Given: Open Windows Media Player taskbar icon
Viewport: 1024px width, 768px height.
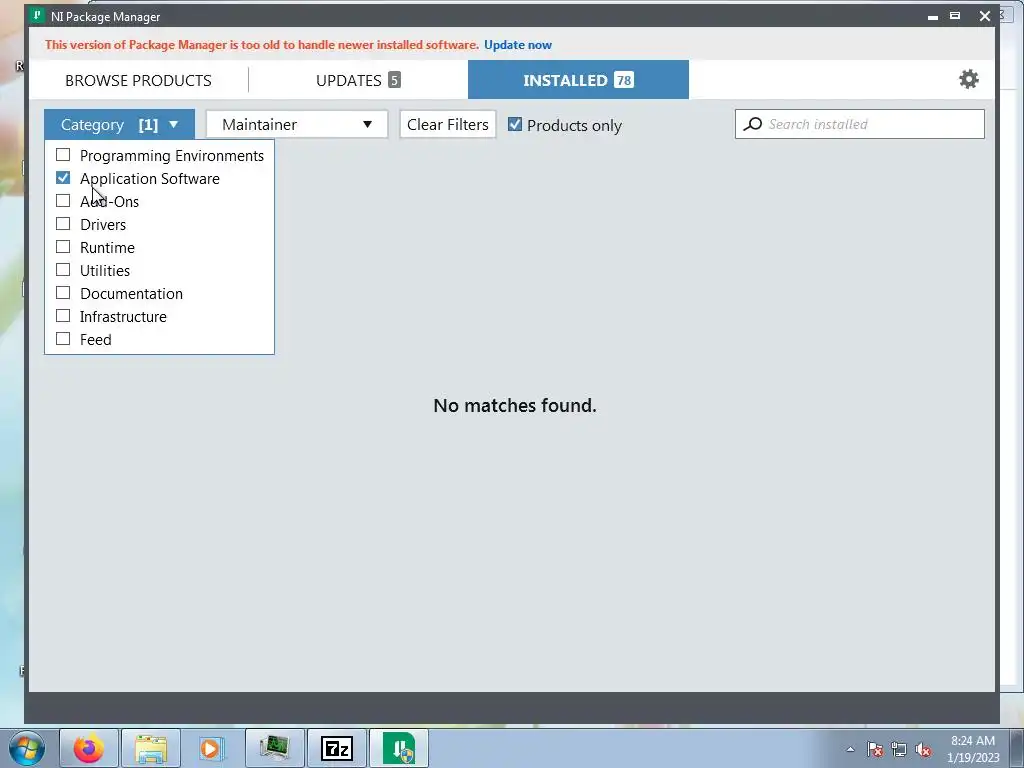Looking at the screenshot, I should pyautogui.click(x=212, y=748).
